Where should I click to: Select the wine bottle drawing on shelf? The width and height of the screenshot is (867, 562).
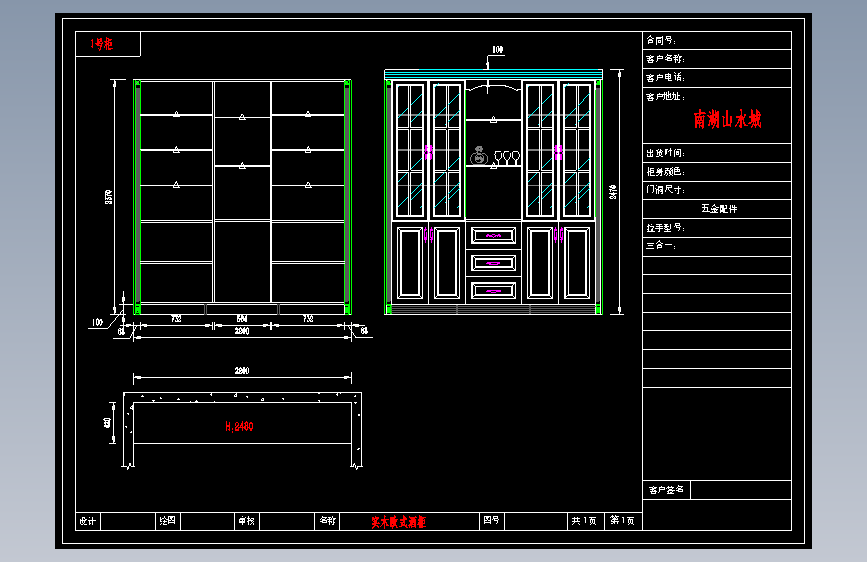pyautogui.click(x=479, y=156)
